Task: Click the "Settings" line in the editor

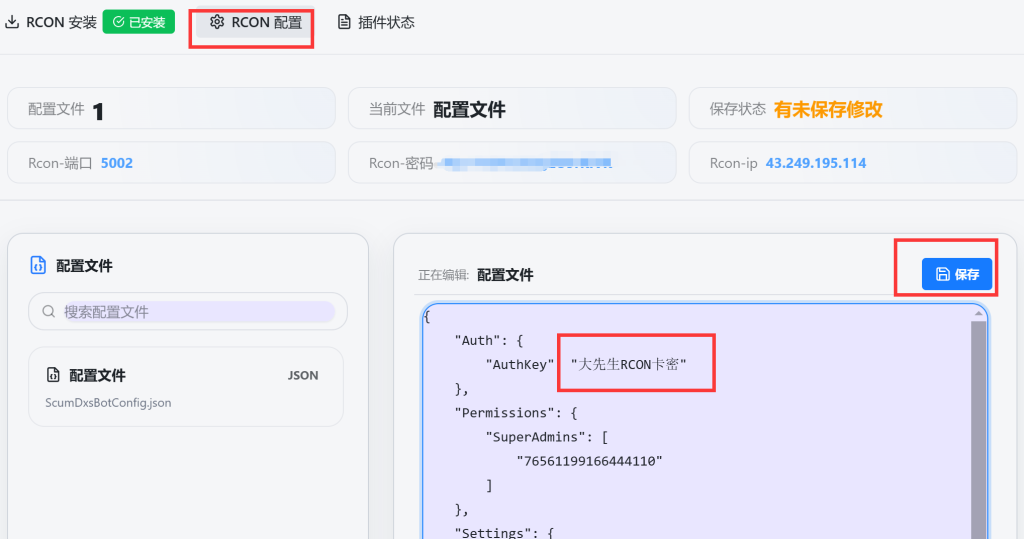Action: pos(504,532)
